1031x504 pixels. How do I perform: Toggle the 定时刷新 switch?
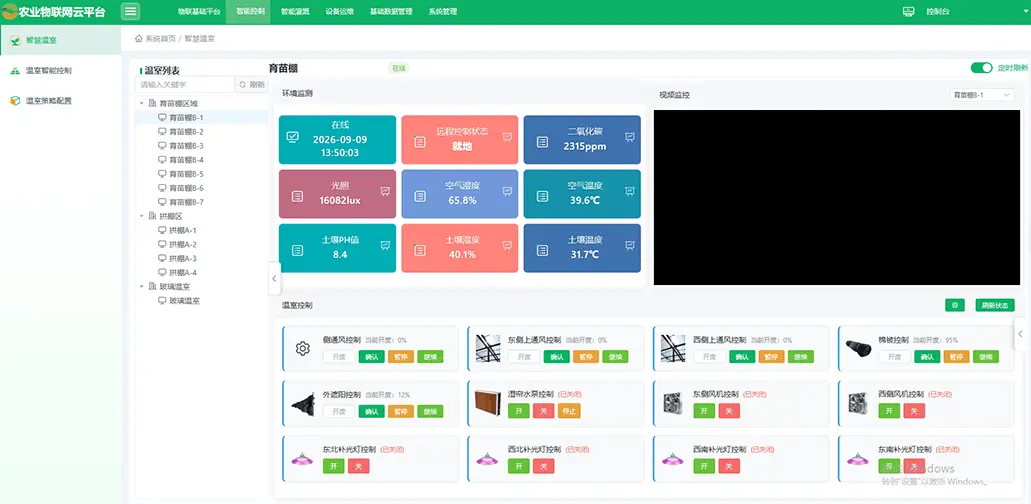coord(981,68)
